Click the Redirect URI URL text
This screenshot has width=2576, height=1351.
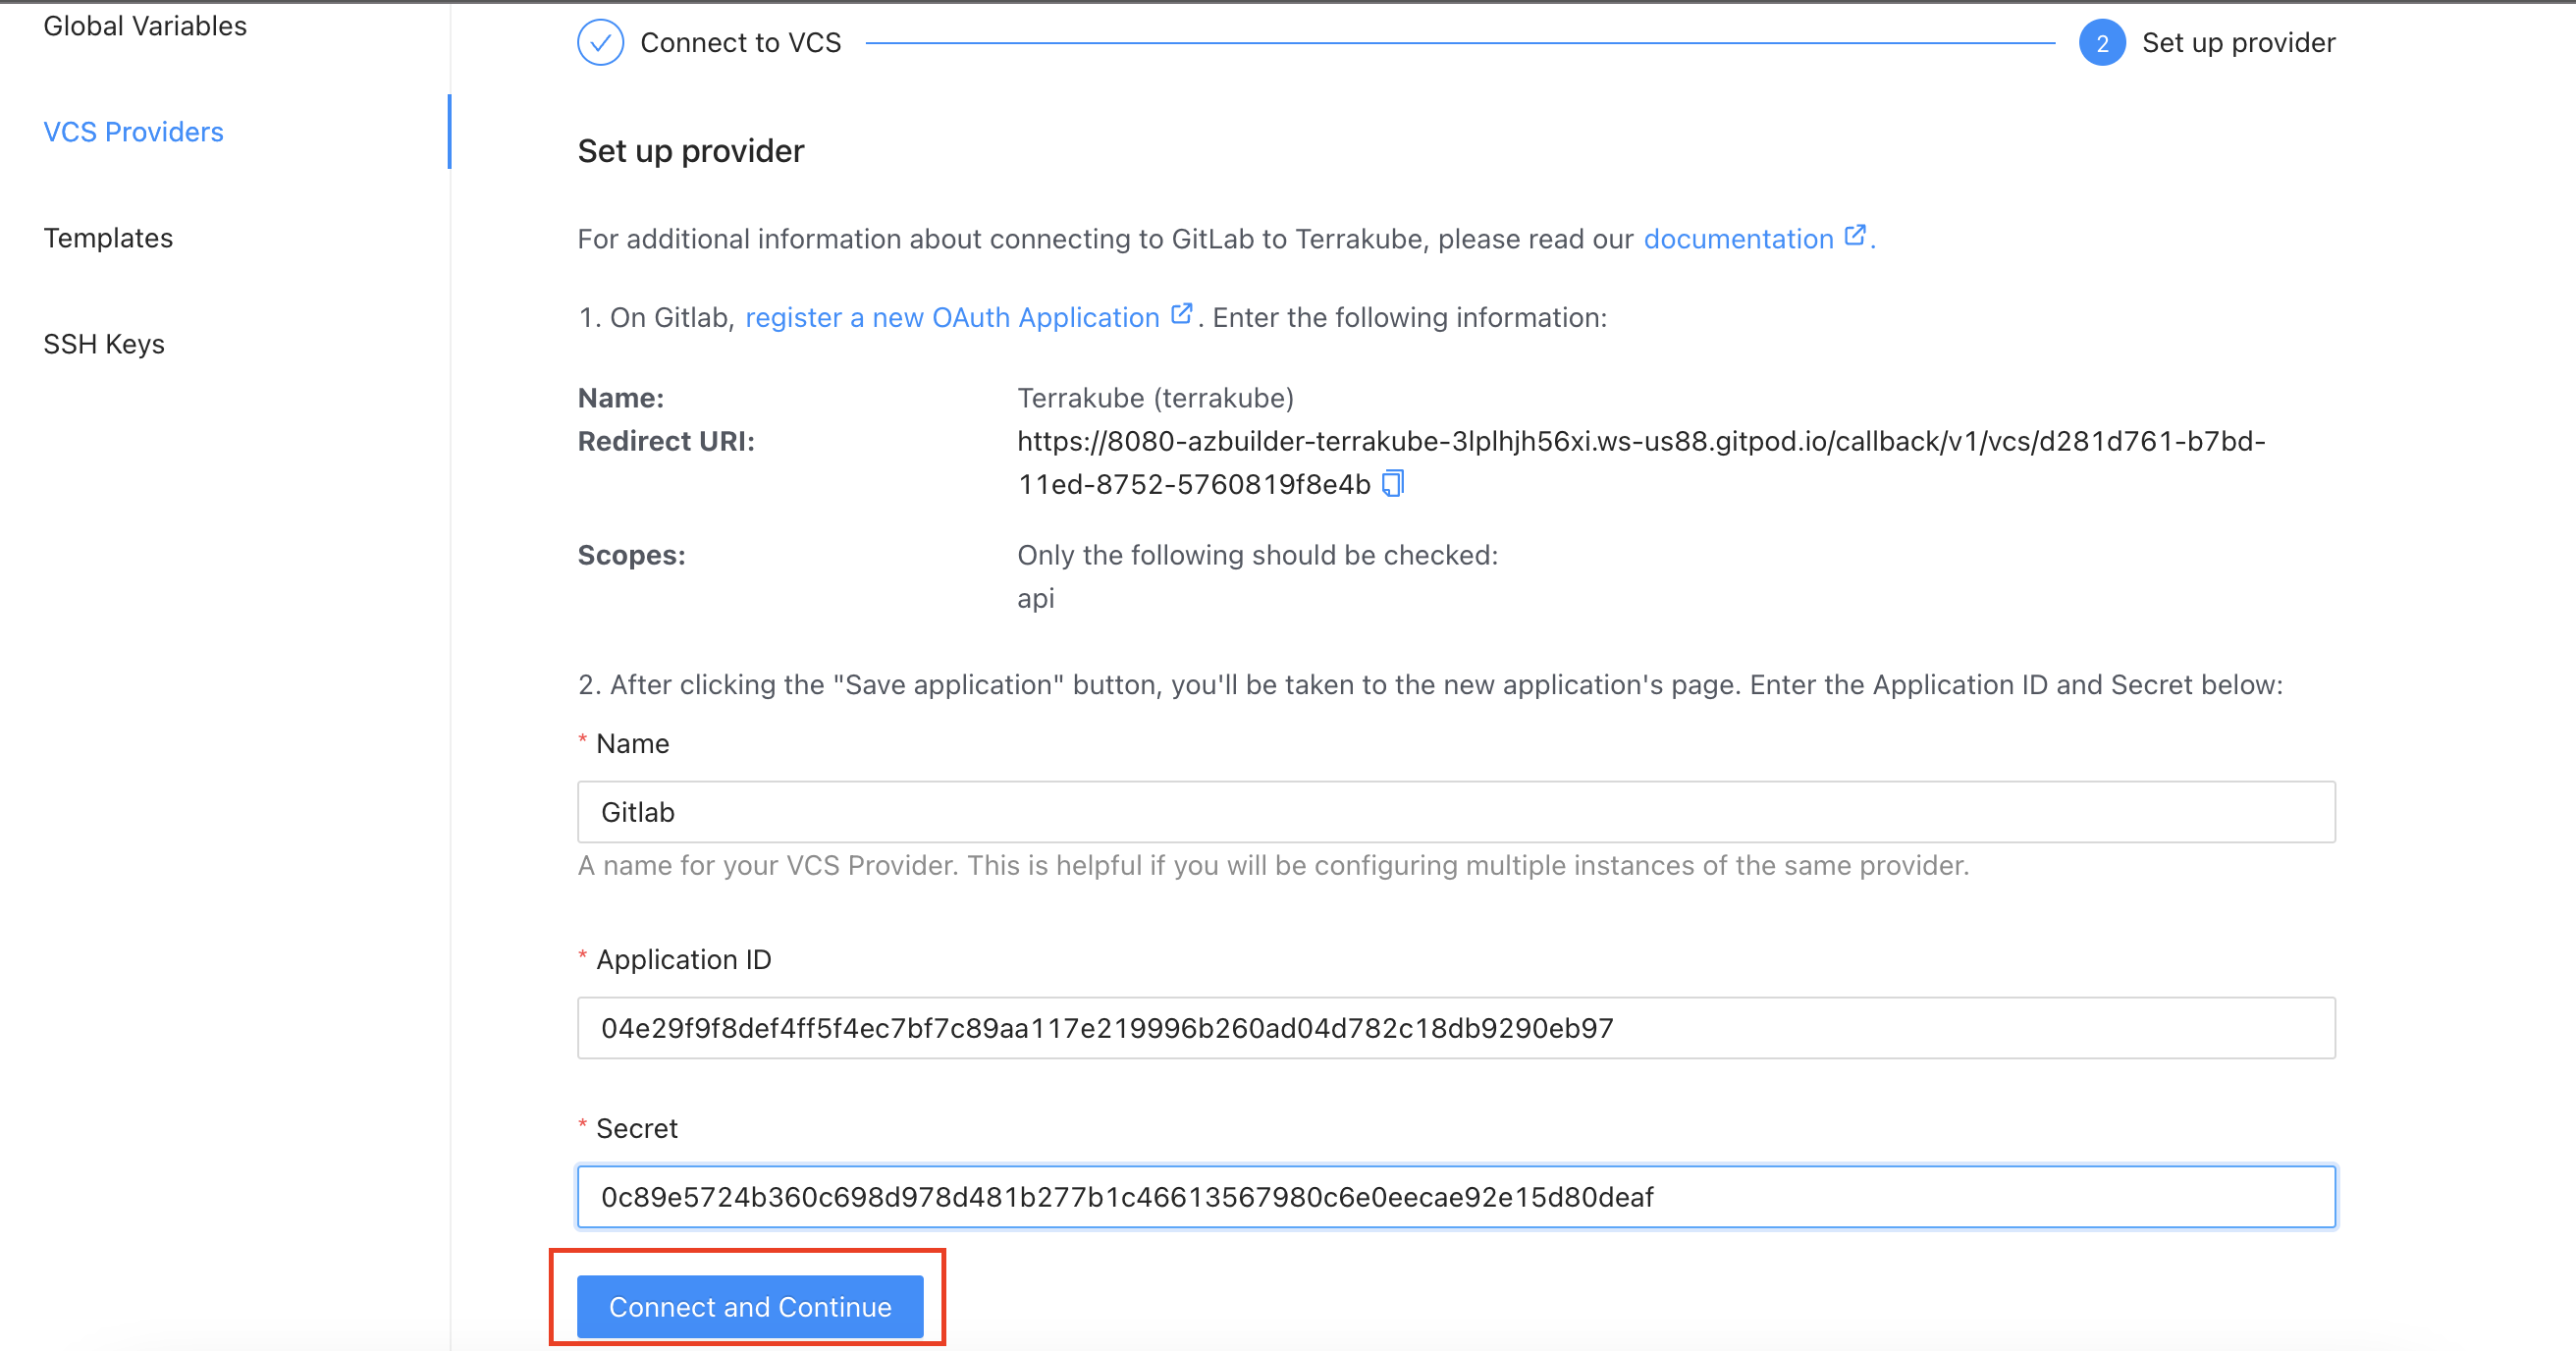pos(1640,442)
